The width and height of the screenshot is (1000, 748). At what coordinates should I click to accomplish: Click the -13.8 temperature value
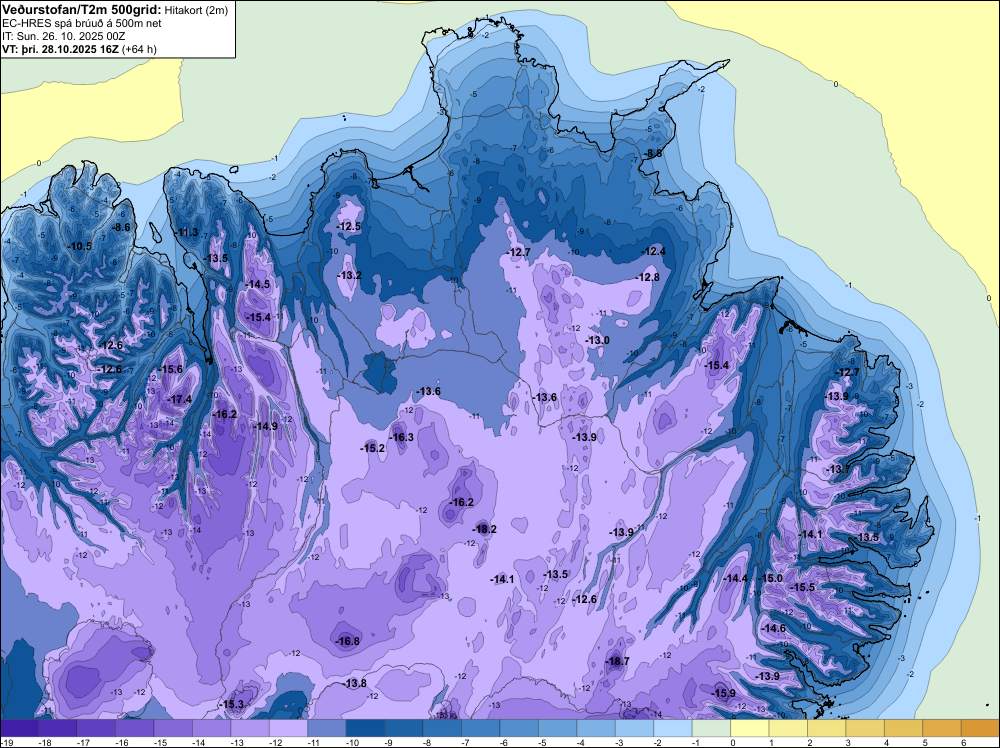[x=355, y=684]
